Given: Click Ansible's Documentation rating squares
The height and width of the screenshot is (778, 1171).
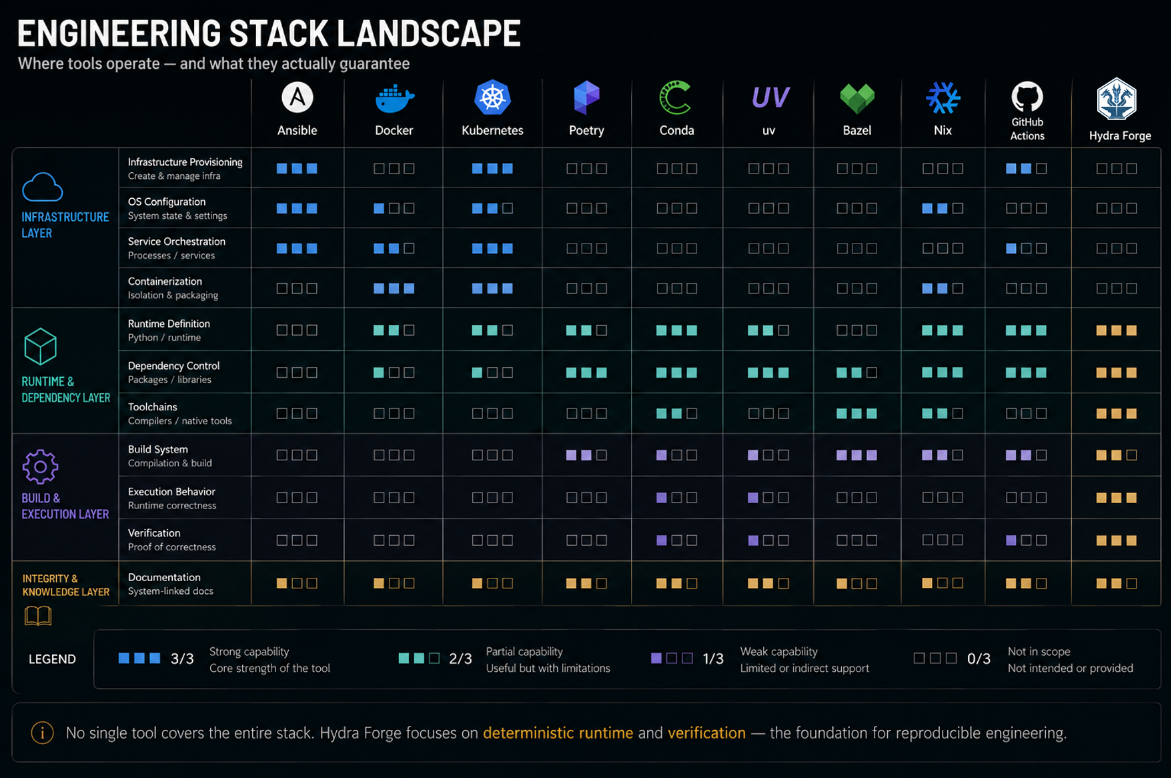Looking at the screenshot, I should [297, 584].
